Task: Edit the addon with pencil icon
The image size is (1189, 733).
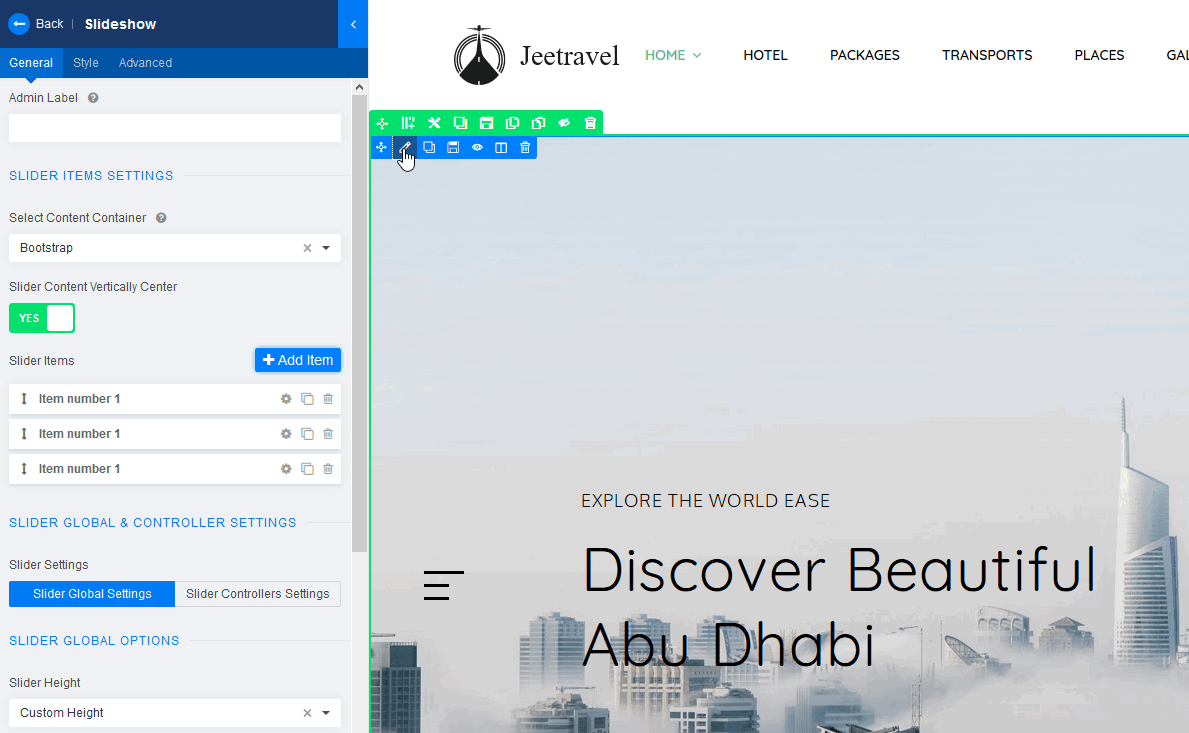Action: coord(405,148)
